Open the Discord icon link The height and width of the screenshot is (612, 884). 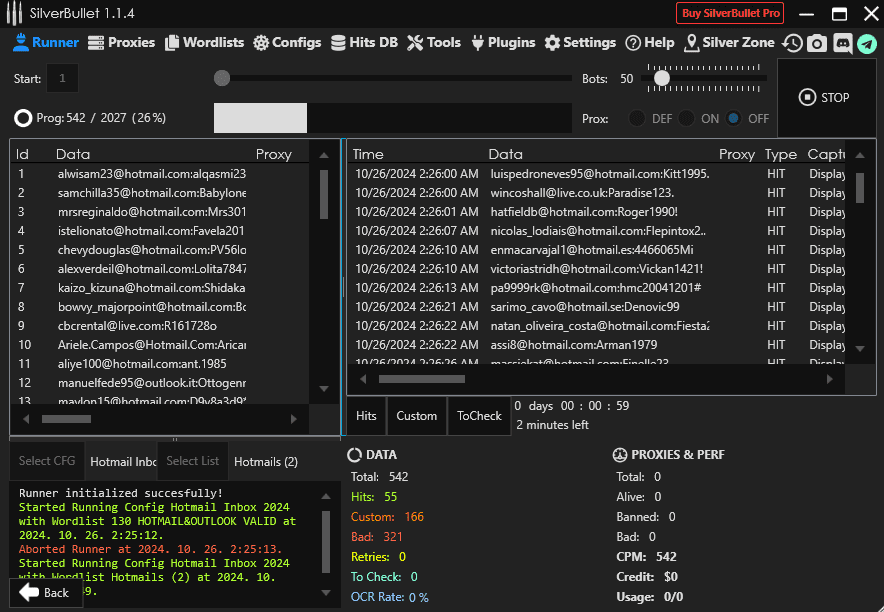[842, 43]
